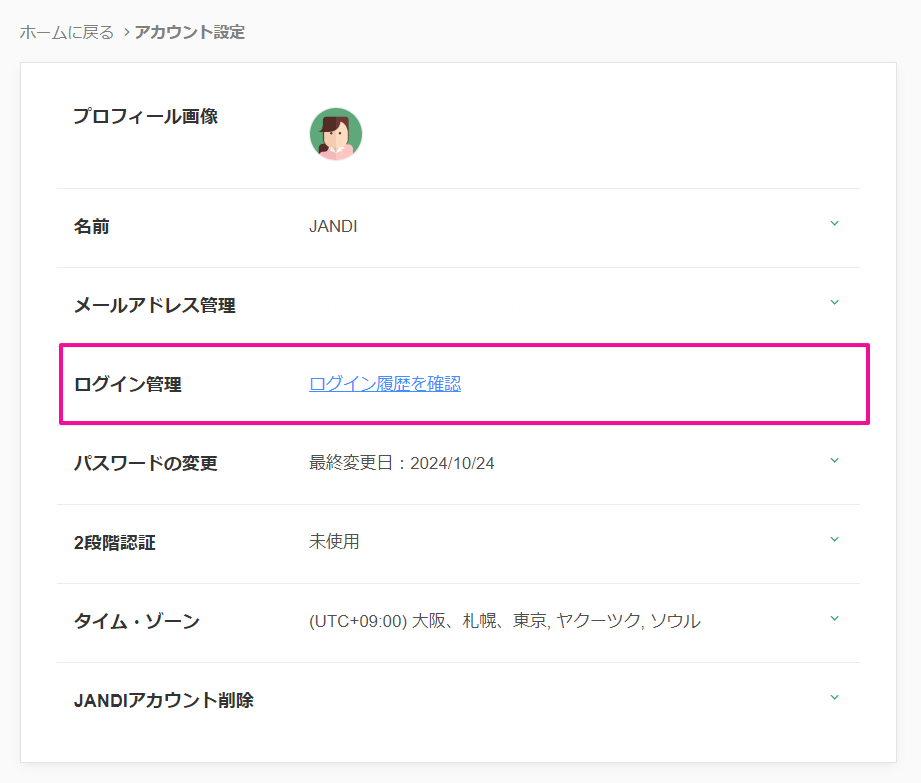This screenshot has height=783, width=921.
Task: Expand the メールアドレス管理 chevron
Action: point(834,303)
